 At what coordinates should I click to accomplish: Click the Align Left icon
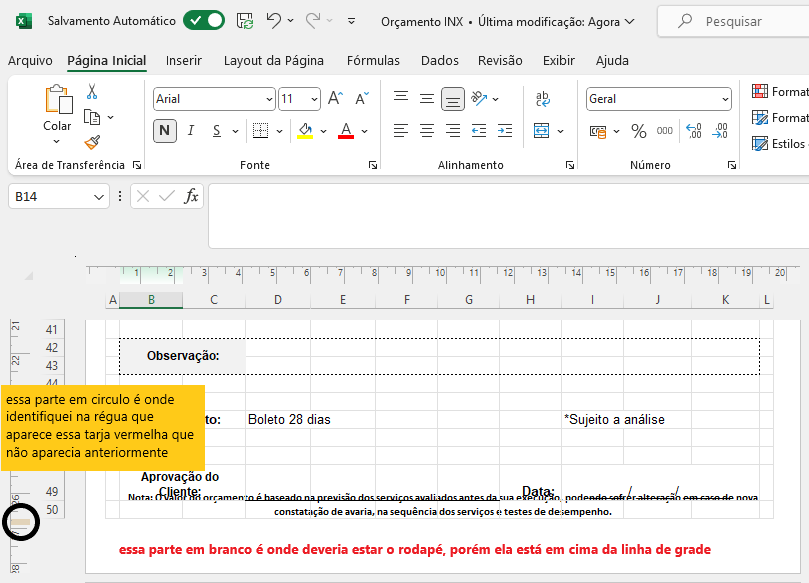click(x=401, y=131)
